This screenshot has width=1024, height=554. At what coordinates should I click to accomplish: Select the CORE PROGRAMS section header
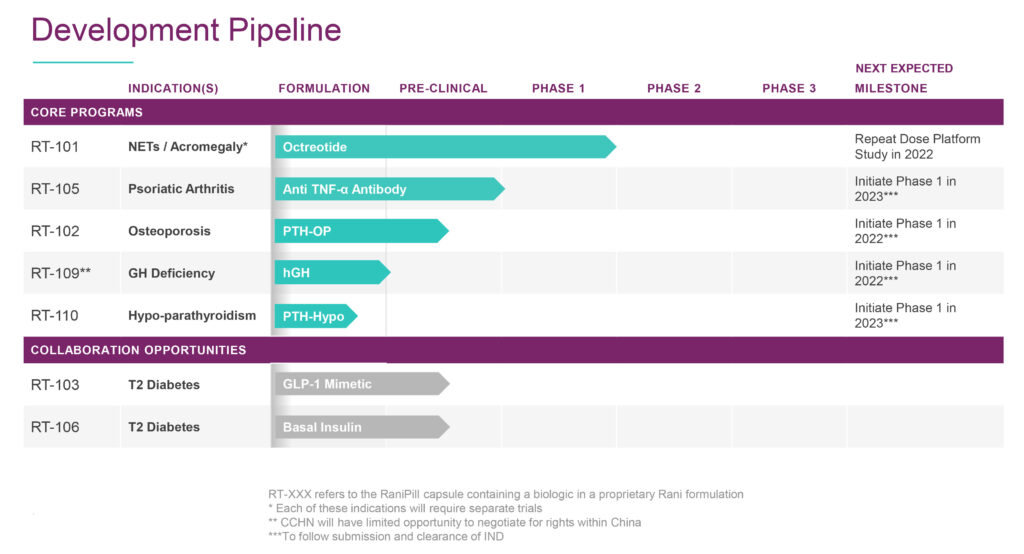tap(513, 112)
